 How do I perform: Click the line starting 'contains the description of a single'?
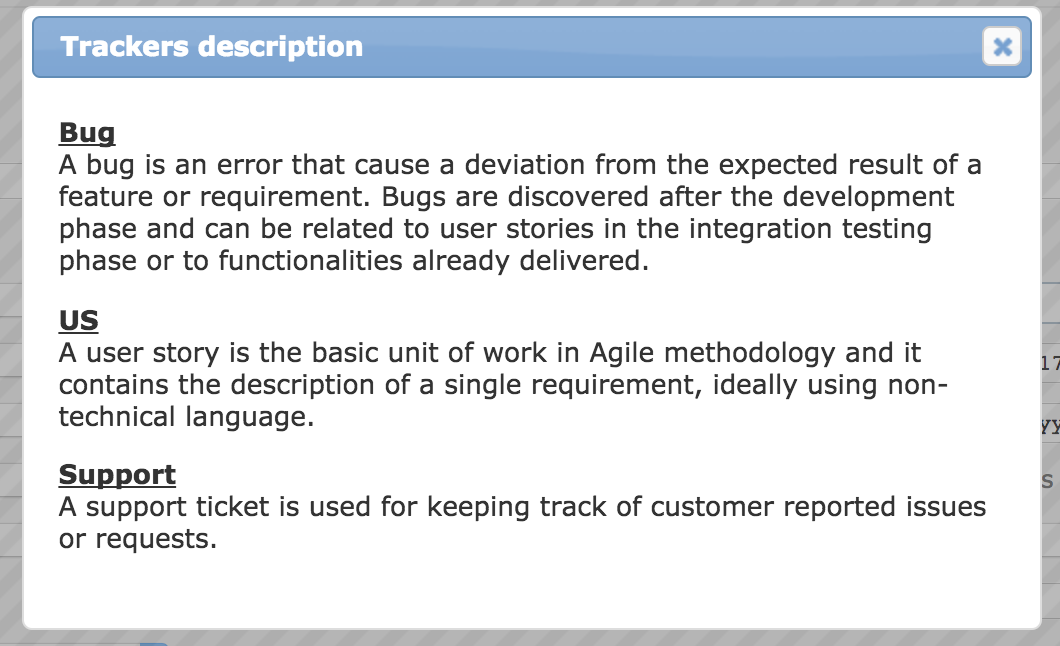click(x=503, y=385)
